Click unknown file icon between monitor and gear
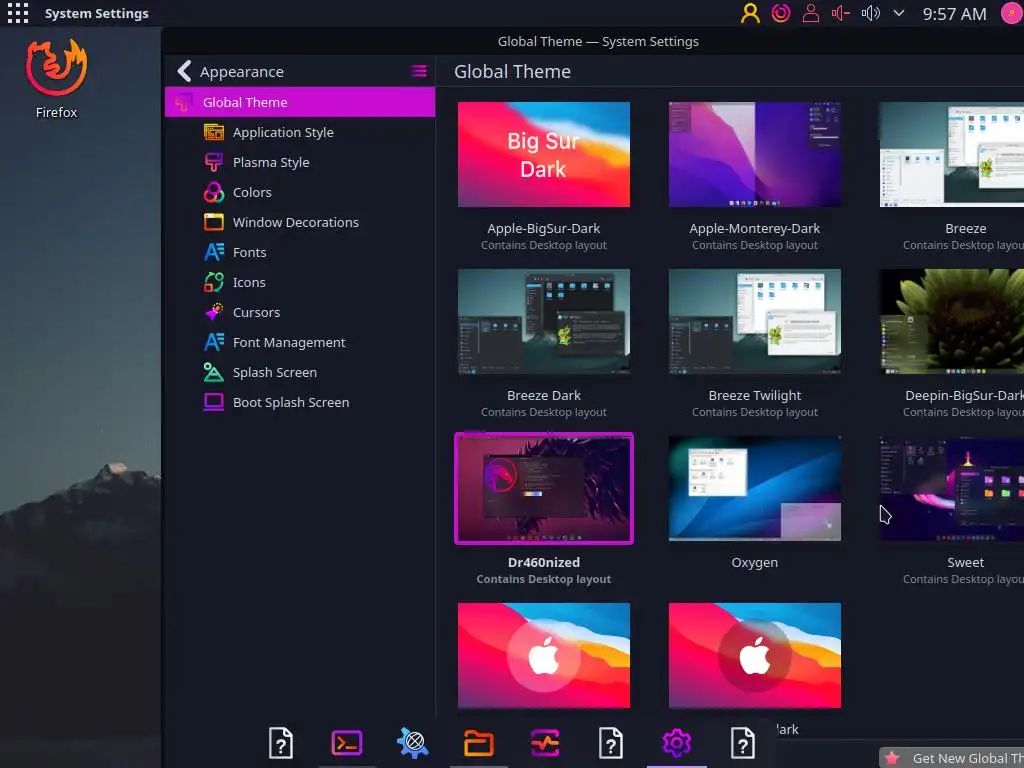This screenshot has width=1024, height=768. pos(611,743)
